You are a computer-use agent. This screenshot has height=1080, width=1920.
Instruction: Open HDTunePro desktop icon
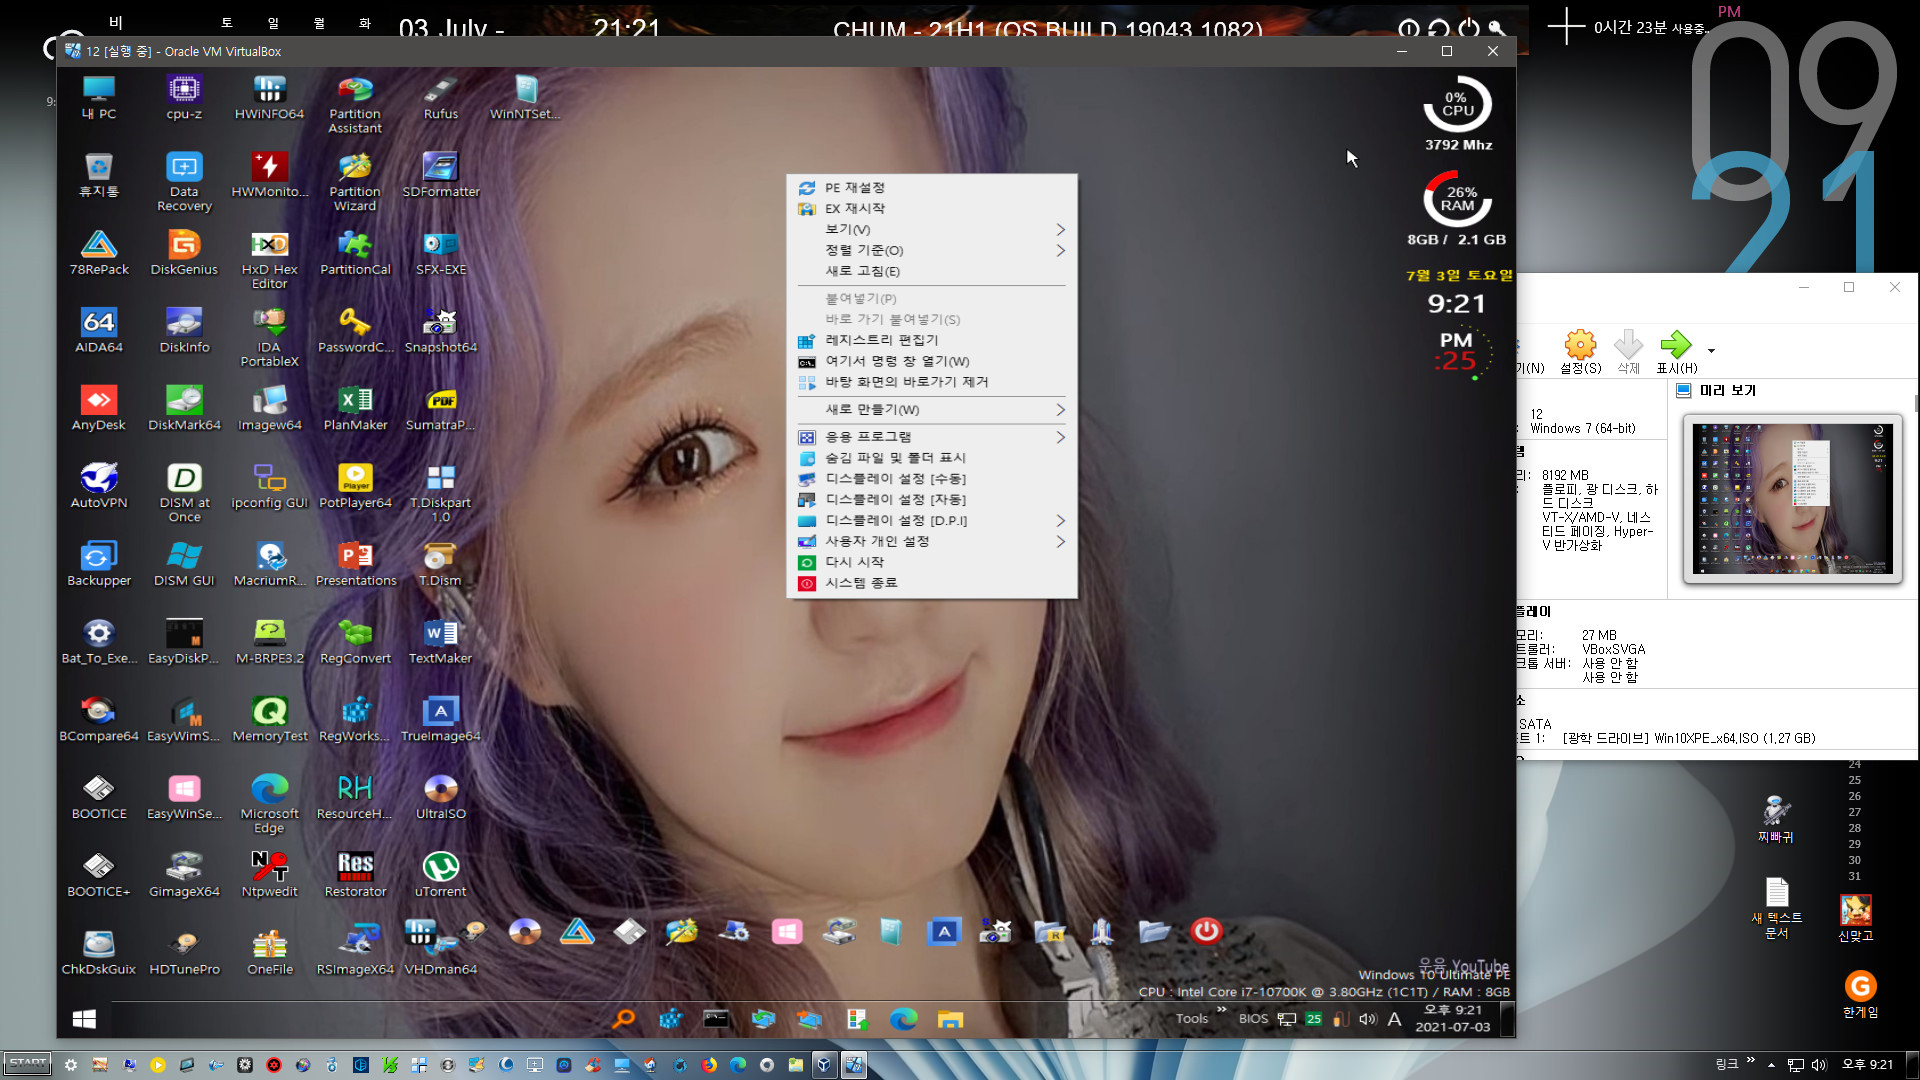(x=184, y=952)
